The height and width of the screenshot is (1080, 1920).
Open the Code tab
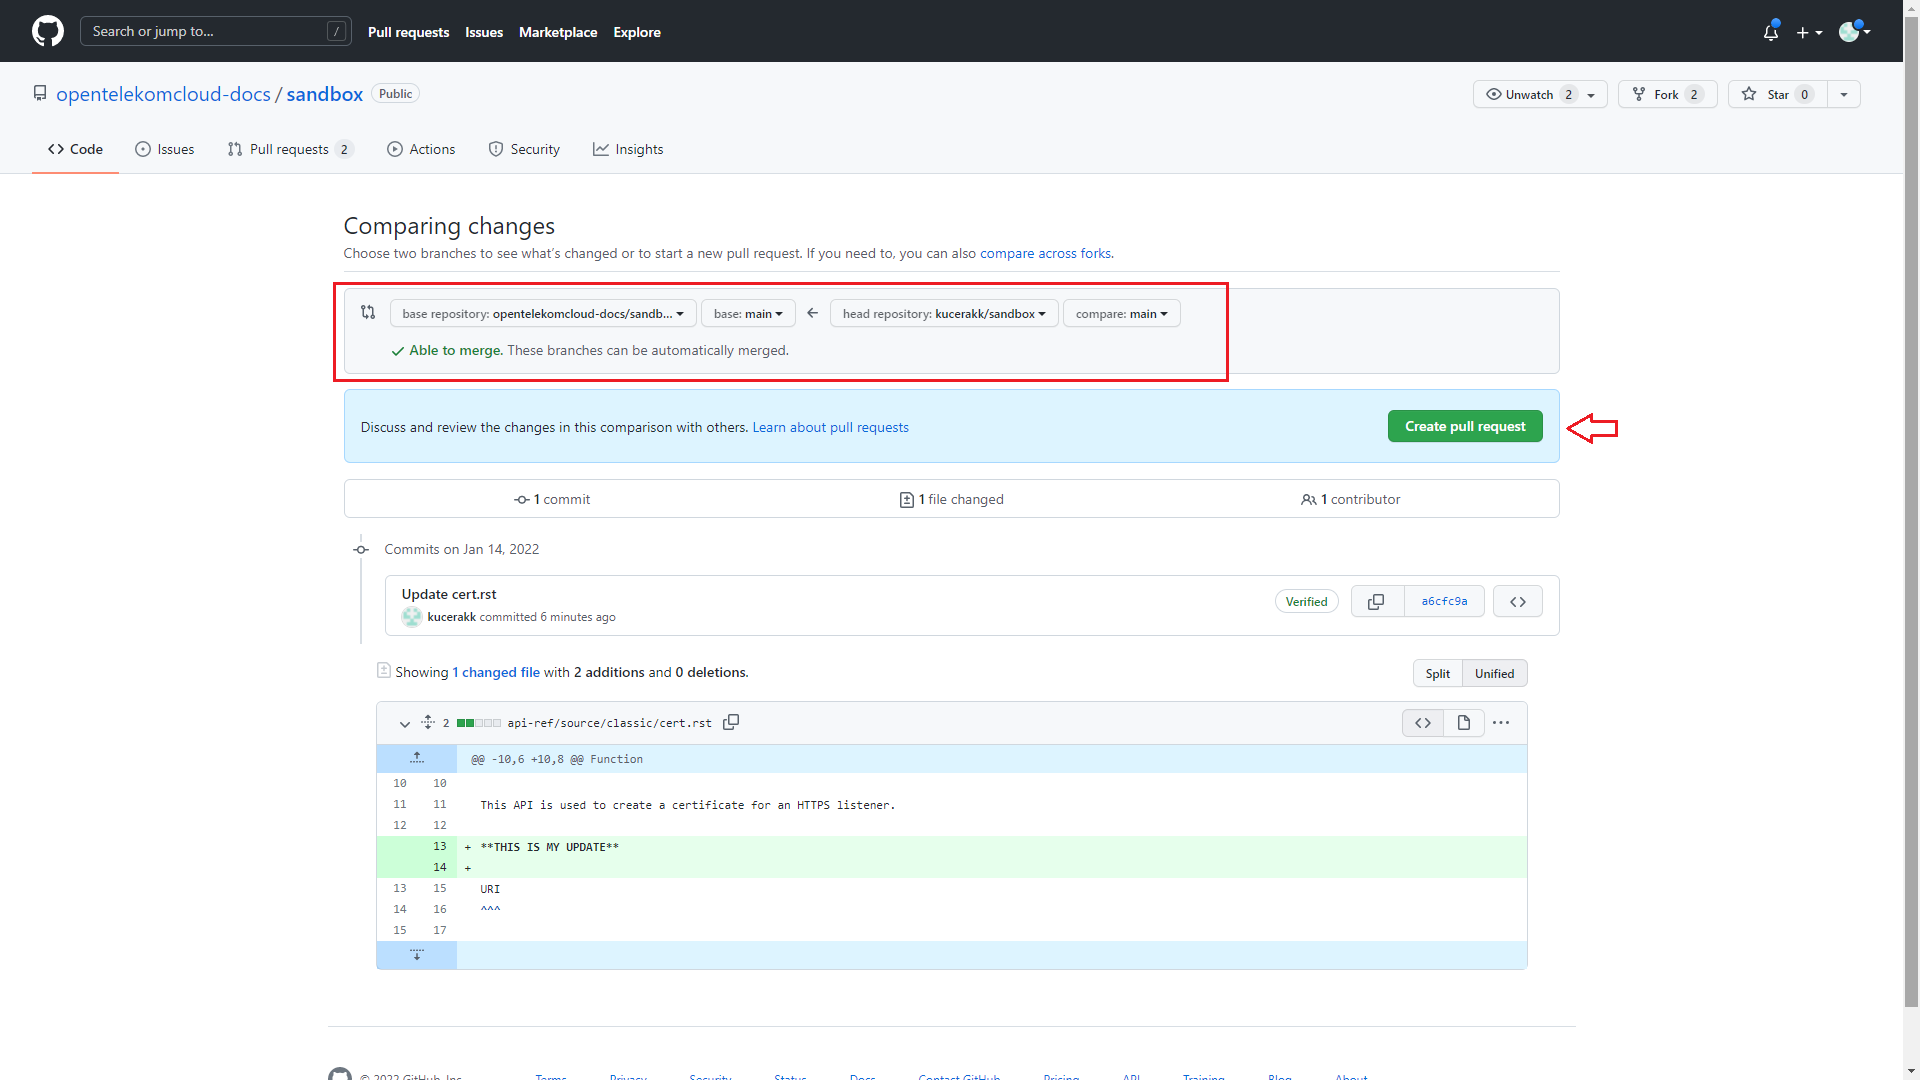(75, 149)
